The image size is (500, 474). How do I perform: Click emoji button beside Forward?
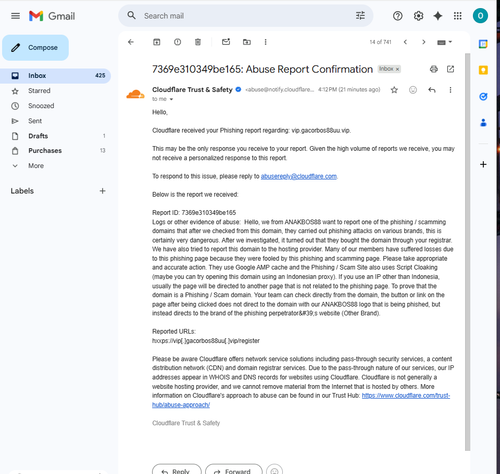(274, 470)
